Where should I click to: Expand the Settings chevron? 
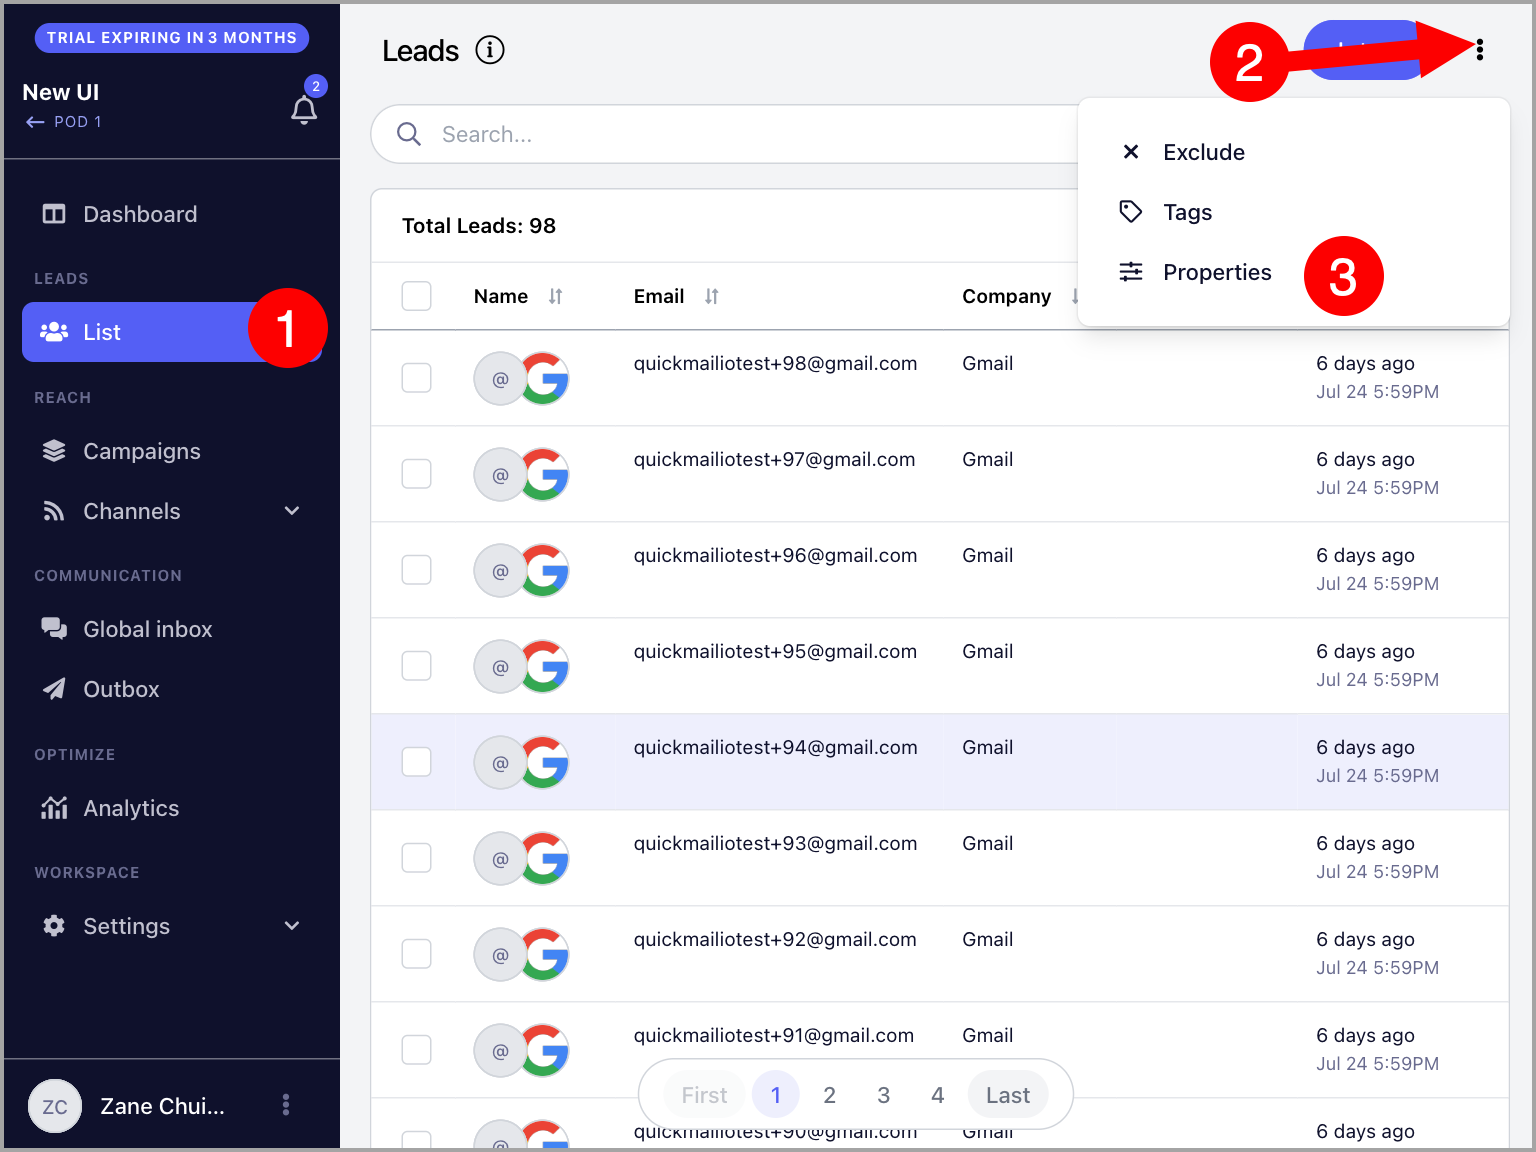(x=292, y=926)
